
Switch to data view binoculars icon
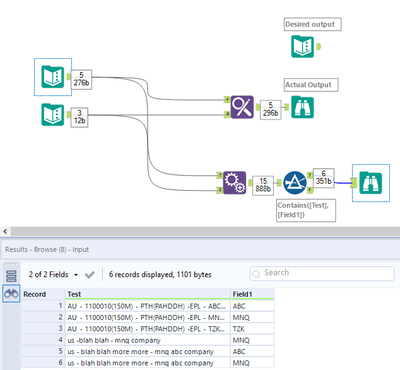click(11, 294)
